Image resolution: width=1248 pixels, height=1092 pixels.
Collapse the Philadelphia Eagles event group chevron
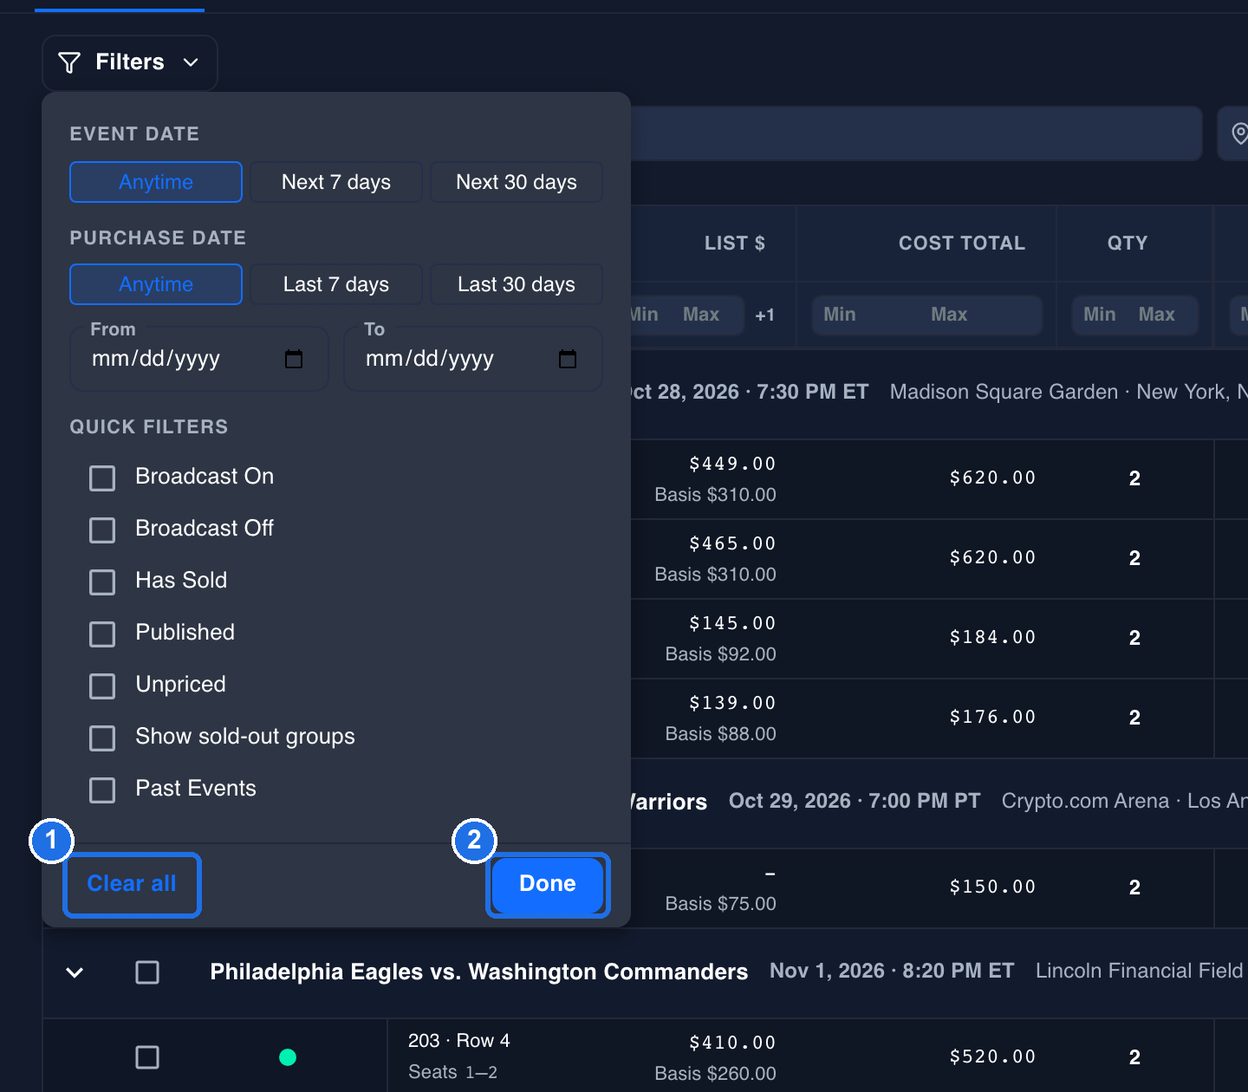pos(75,972)
